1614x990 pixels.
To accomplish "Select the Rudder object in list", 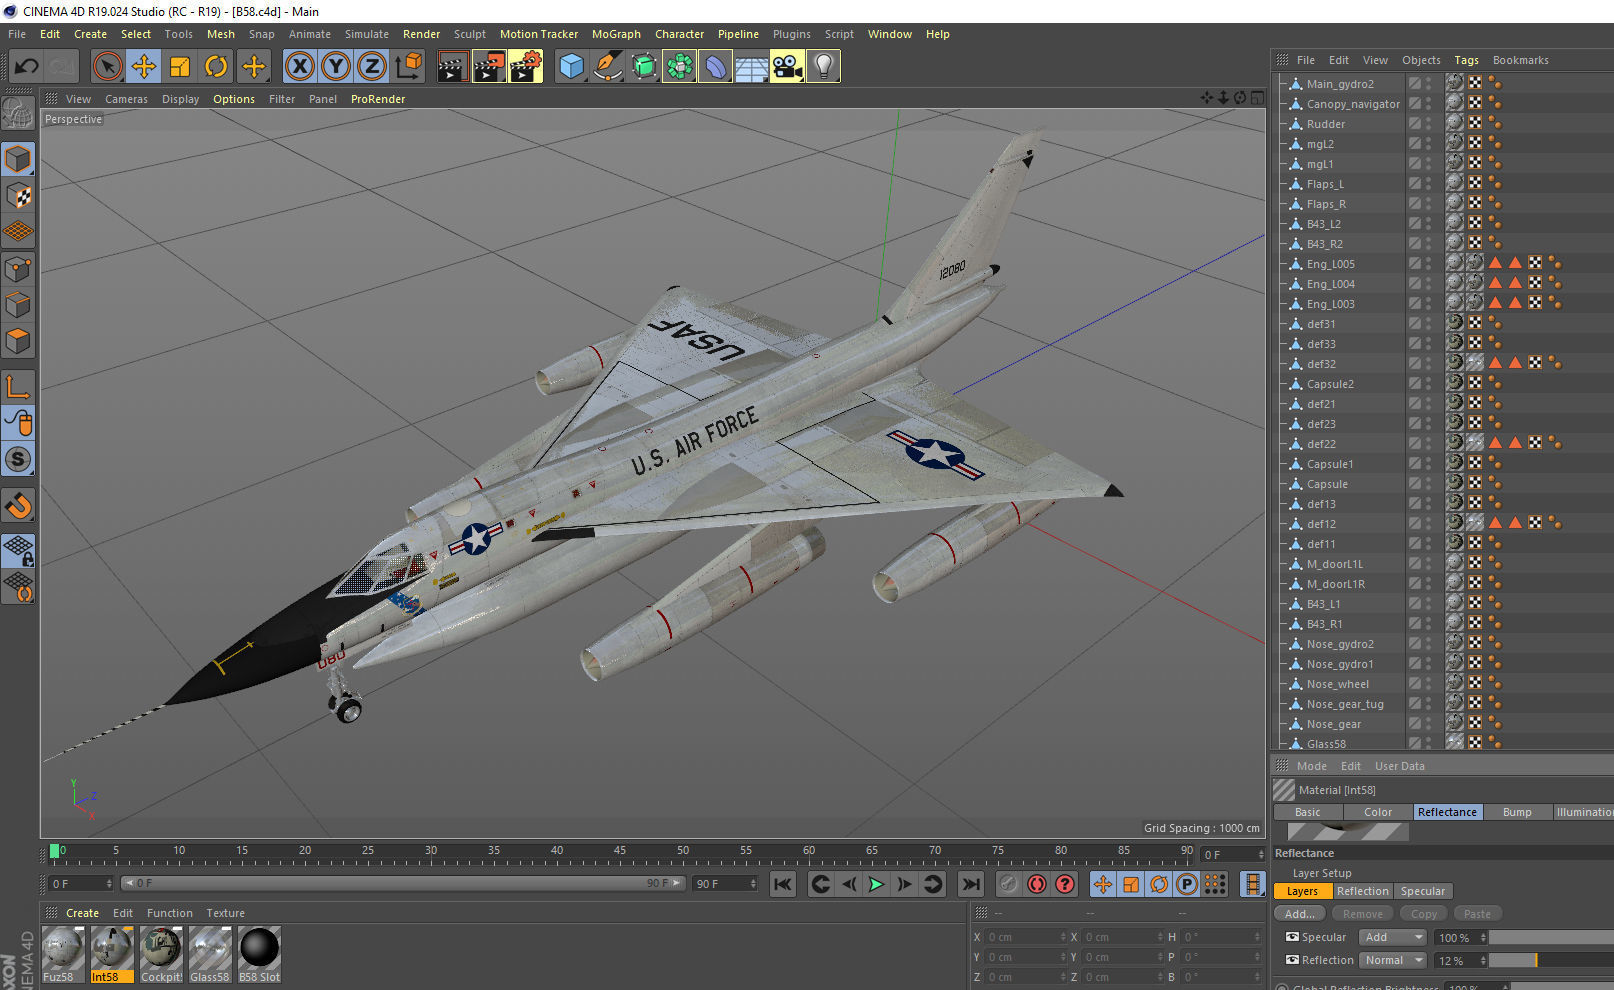I will pyautogui.click(x=1325, y=124).
